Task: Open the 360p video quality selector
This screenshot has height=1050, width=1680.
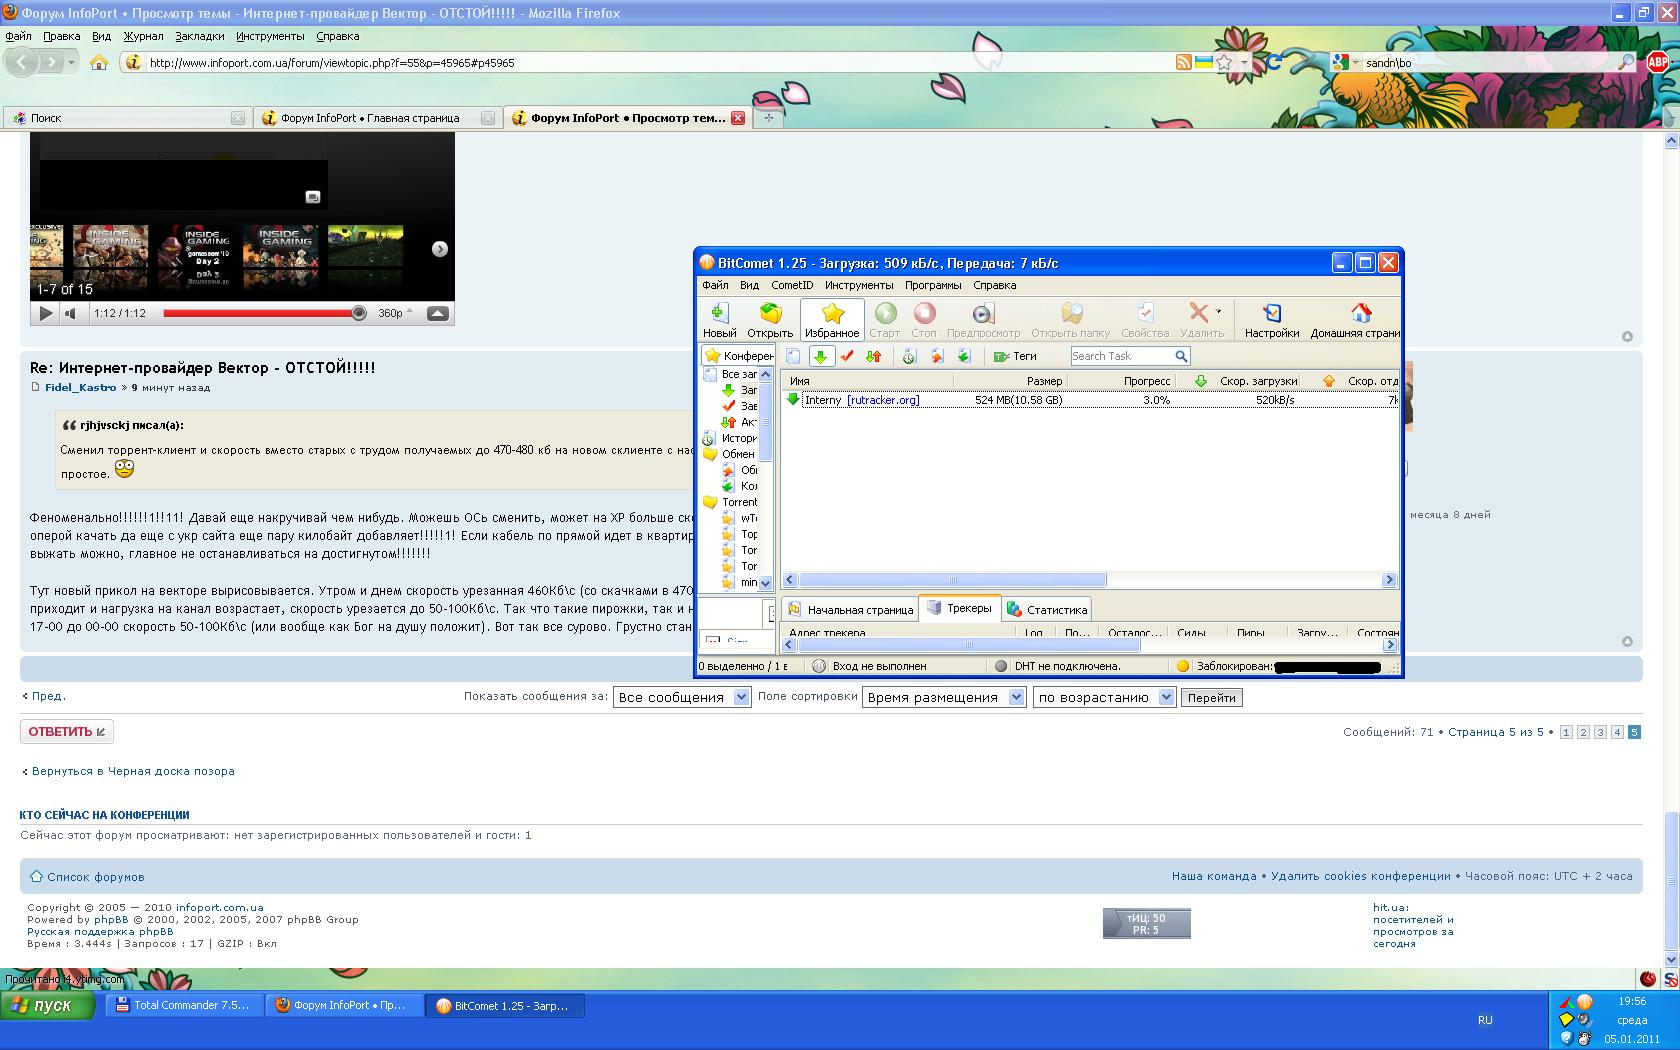Action: point(394,313)
